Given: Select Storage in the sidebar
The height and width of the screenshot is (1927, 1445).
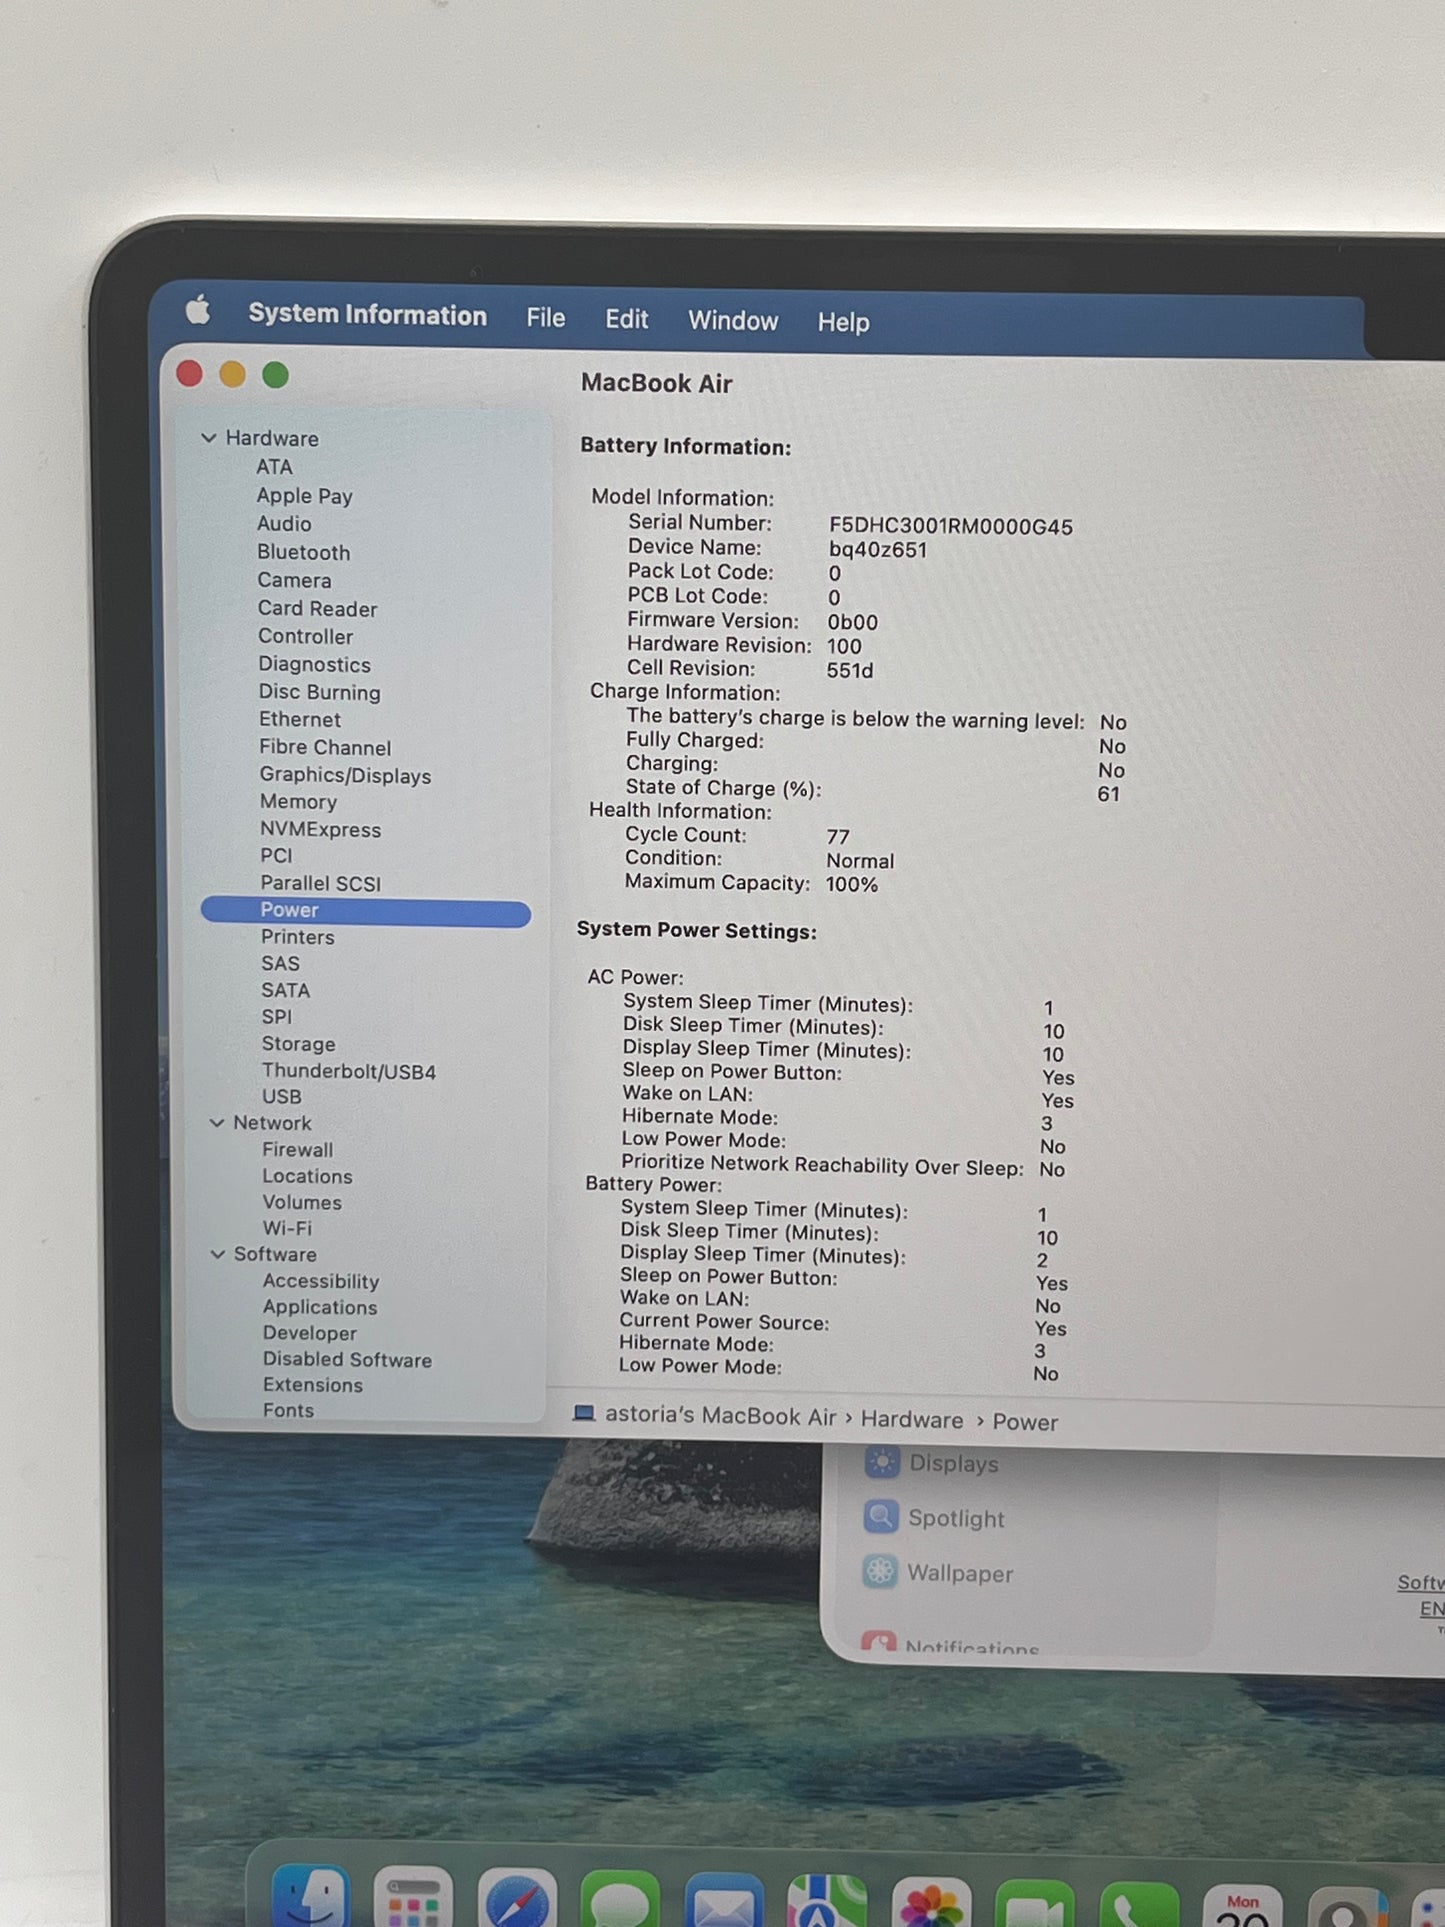Looking at the screenshot, I should tap(298, 1044).
